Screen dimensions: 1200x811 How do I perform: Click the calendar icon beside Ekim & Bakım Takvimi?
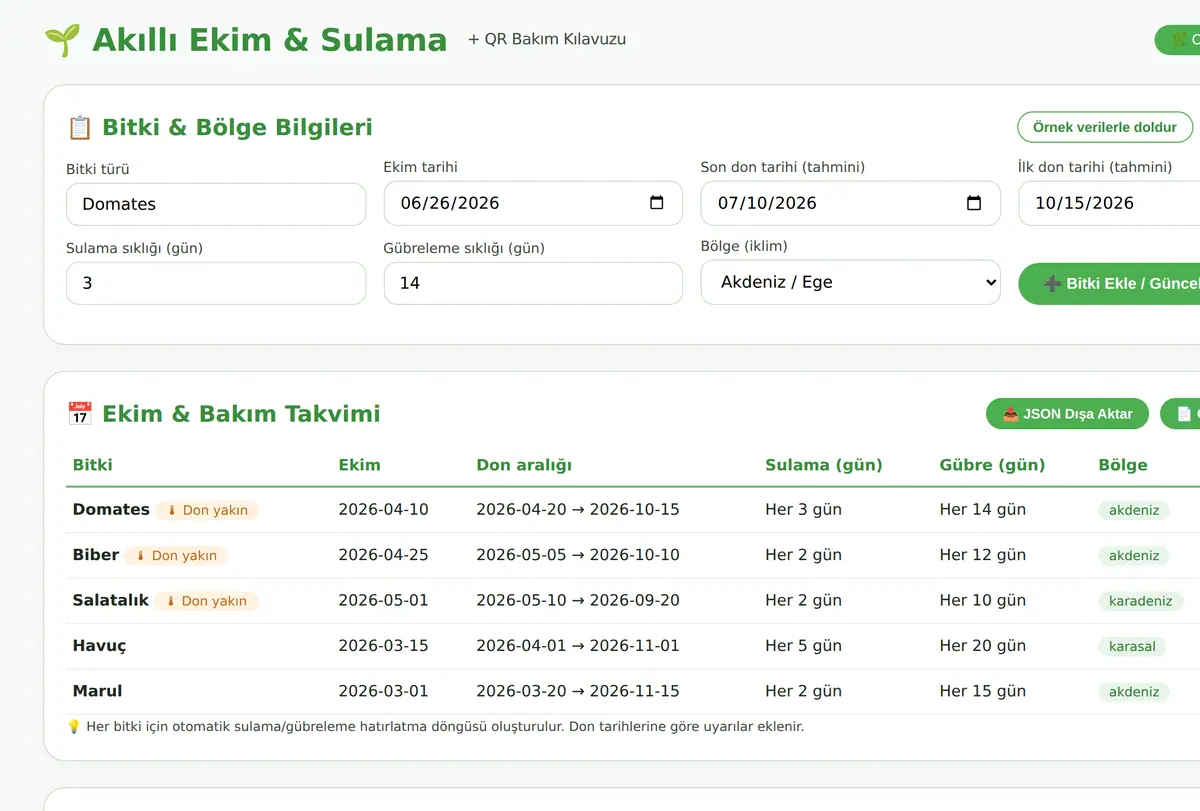(79, 414)
